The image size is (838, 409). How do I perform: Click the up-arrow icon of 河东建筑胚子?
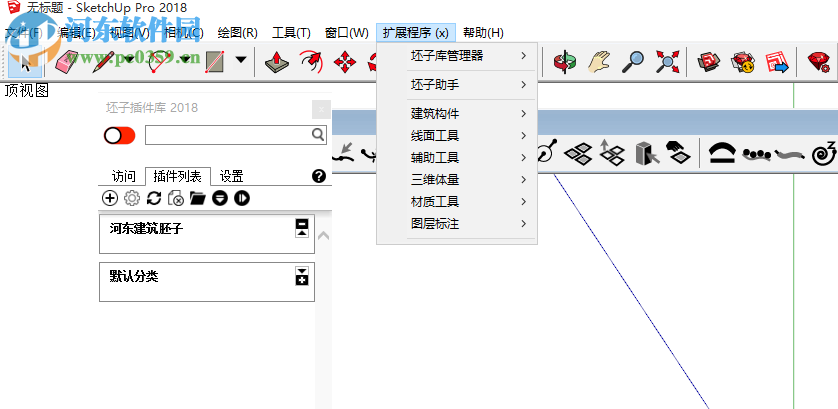[302, 233]
